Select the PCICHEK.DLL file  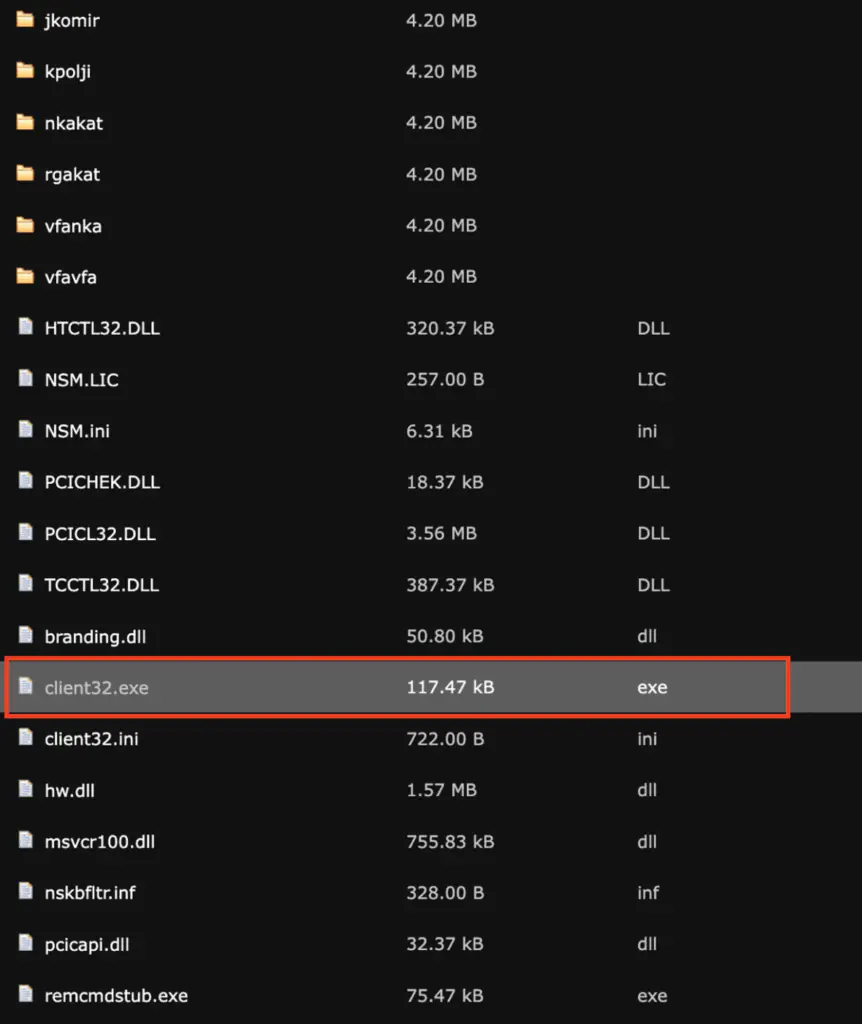102,482
